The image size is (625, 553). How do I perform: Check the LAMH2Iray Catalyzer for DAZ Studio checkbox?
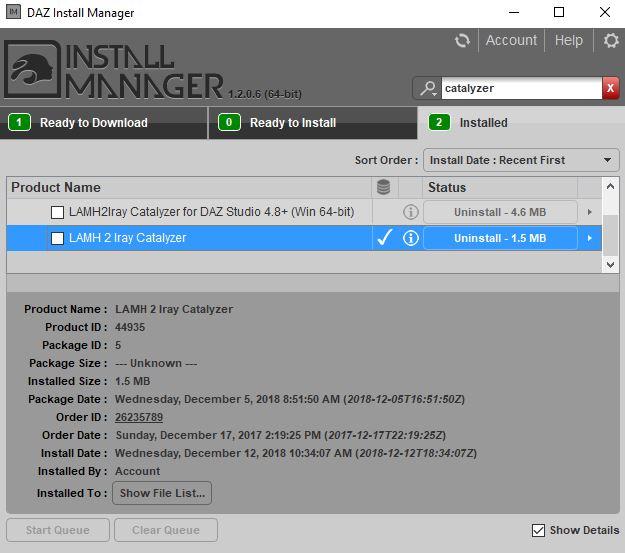pos(57,213)
